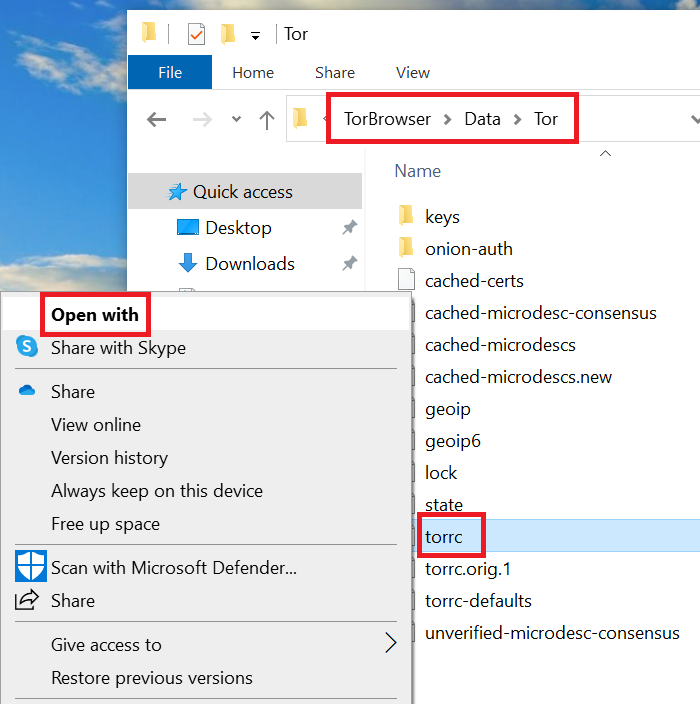Select the lock file

click(x=441, y=473)
